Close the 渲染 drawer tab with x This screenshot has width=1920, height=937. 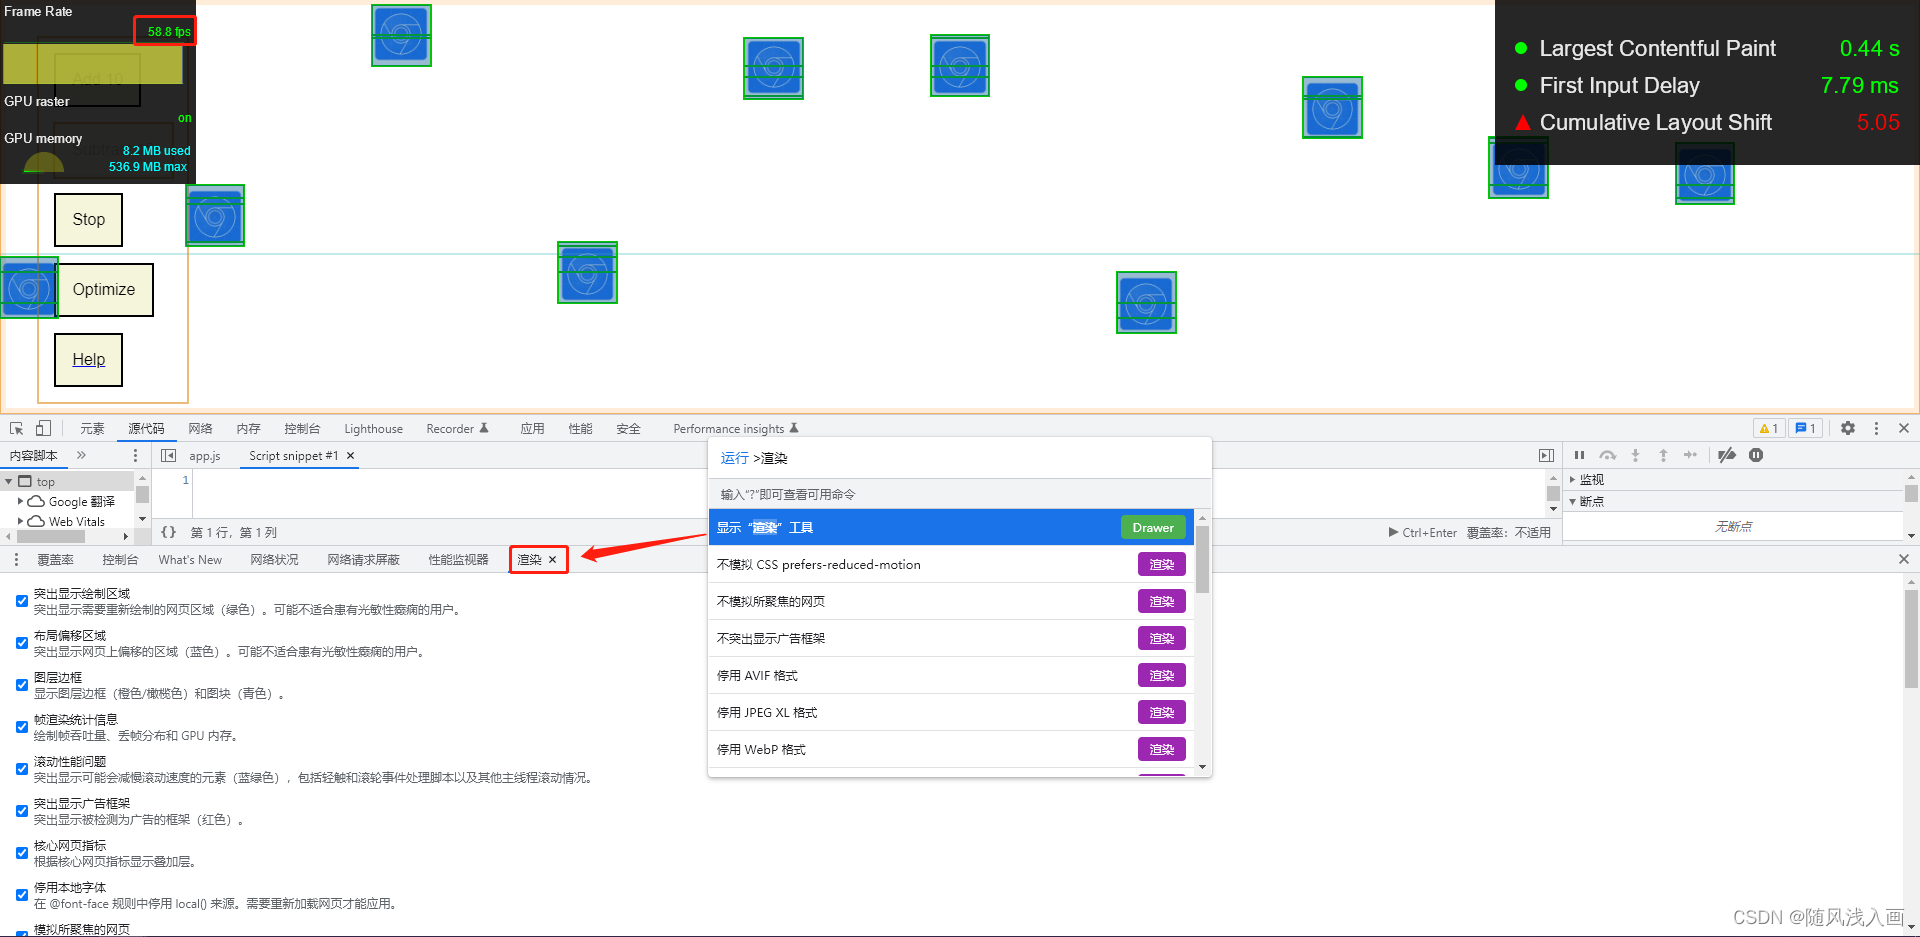tap(552, 560)
